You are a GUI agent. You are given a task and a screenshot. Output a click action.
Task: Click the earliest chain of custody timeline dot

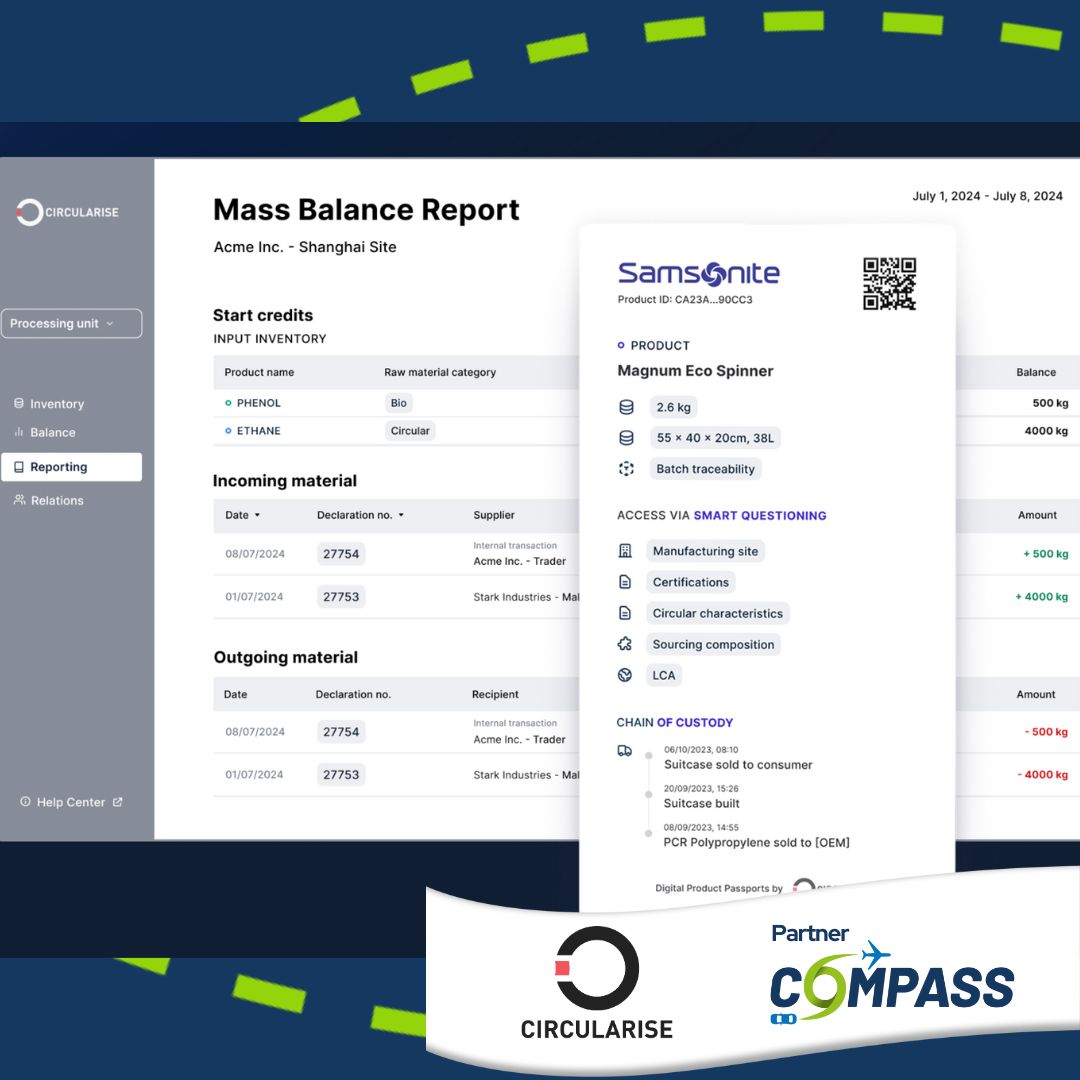651,832
